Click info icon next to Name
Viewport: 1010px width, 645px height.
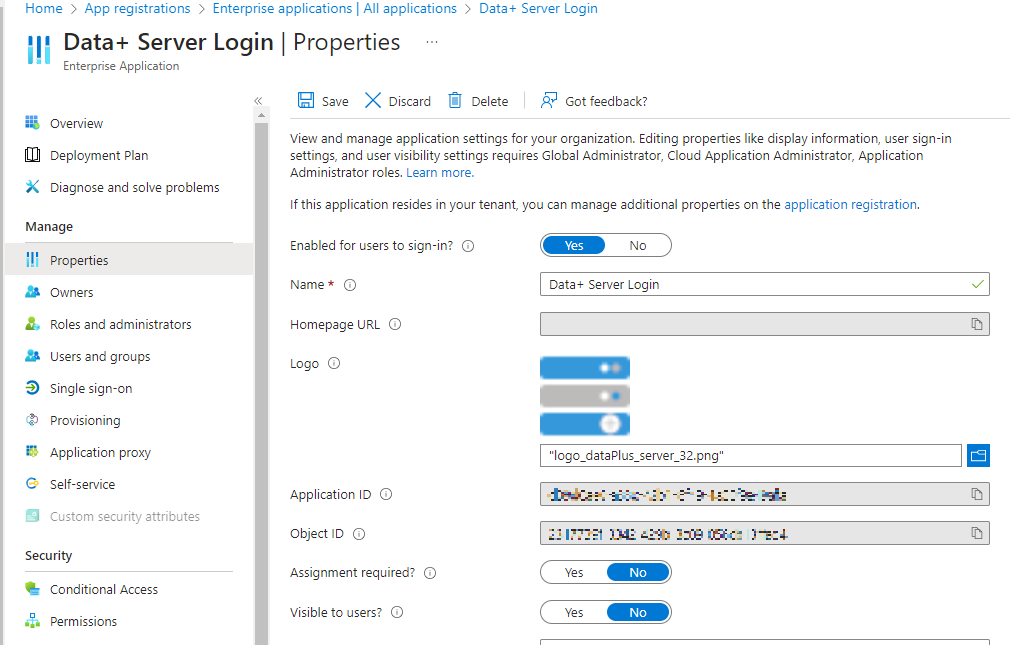pyautogui.click(x=350, y=285)
